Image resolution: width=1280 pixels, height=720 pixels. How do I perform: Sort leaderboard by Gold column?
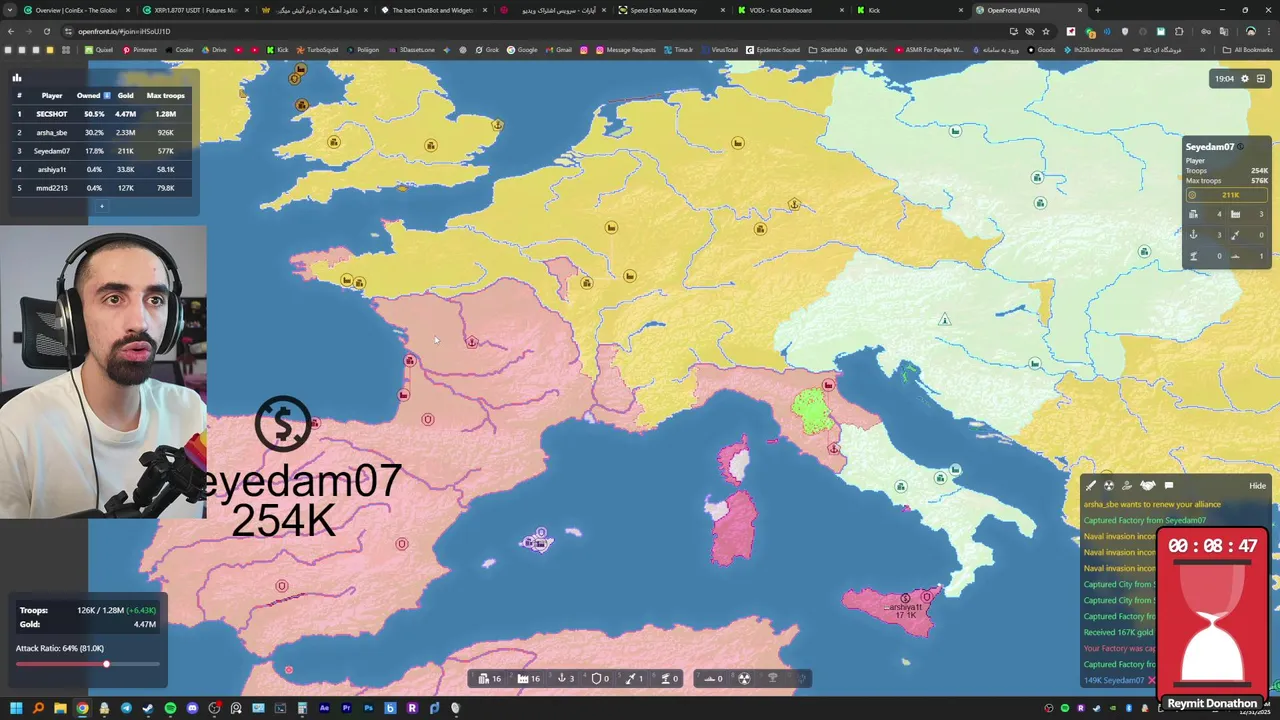[125, 95]
